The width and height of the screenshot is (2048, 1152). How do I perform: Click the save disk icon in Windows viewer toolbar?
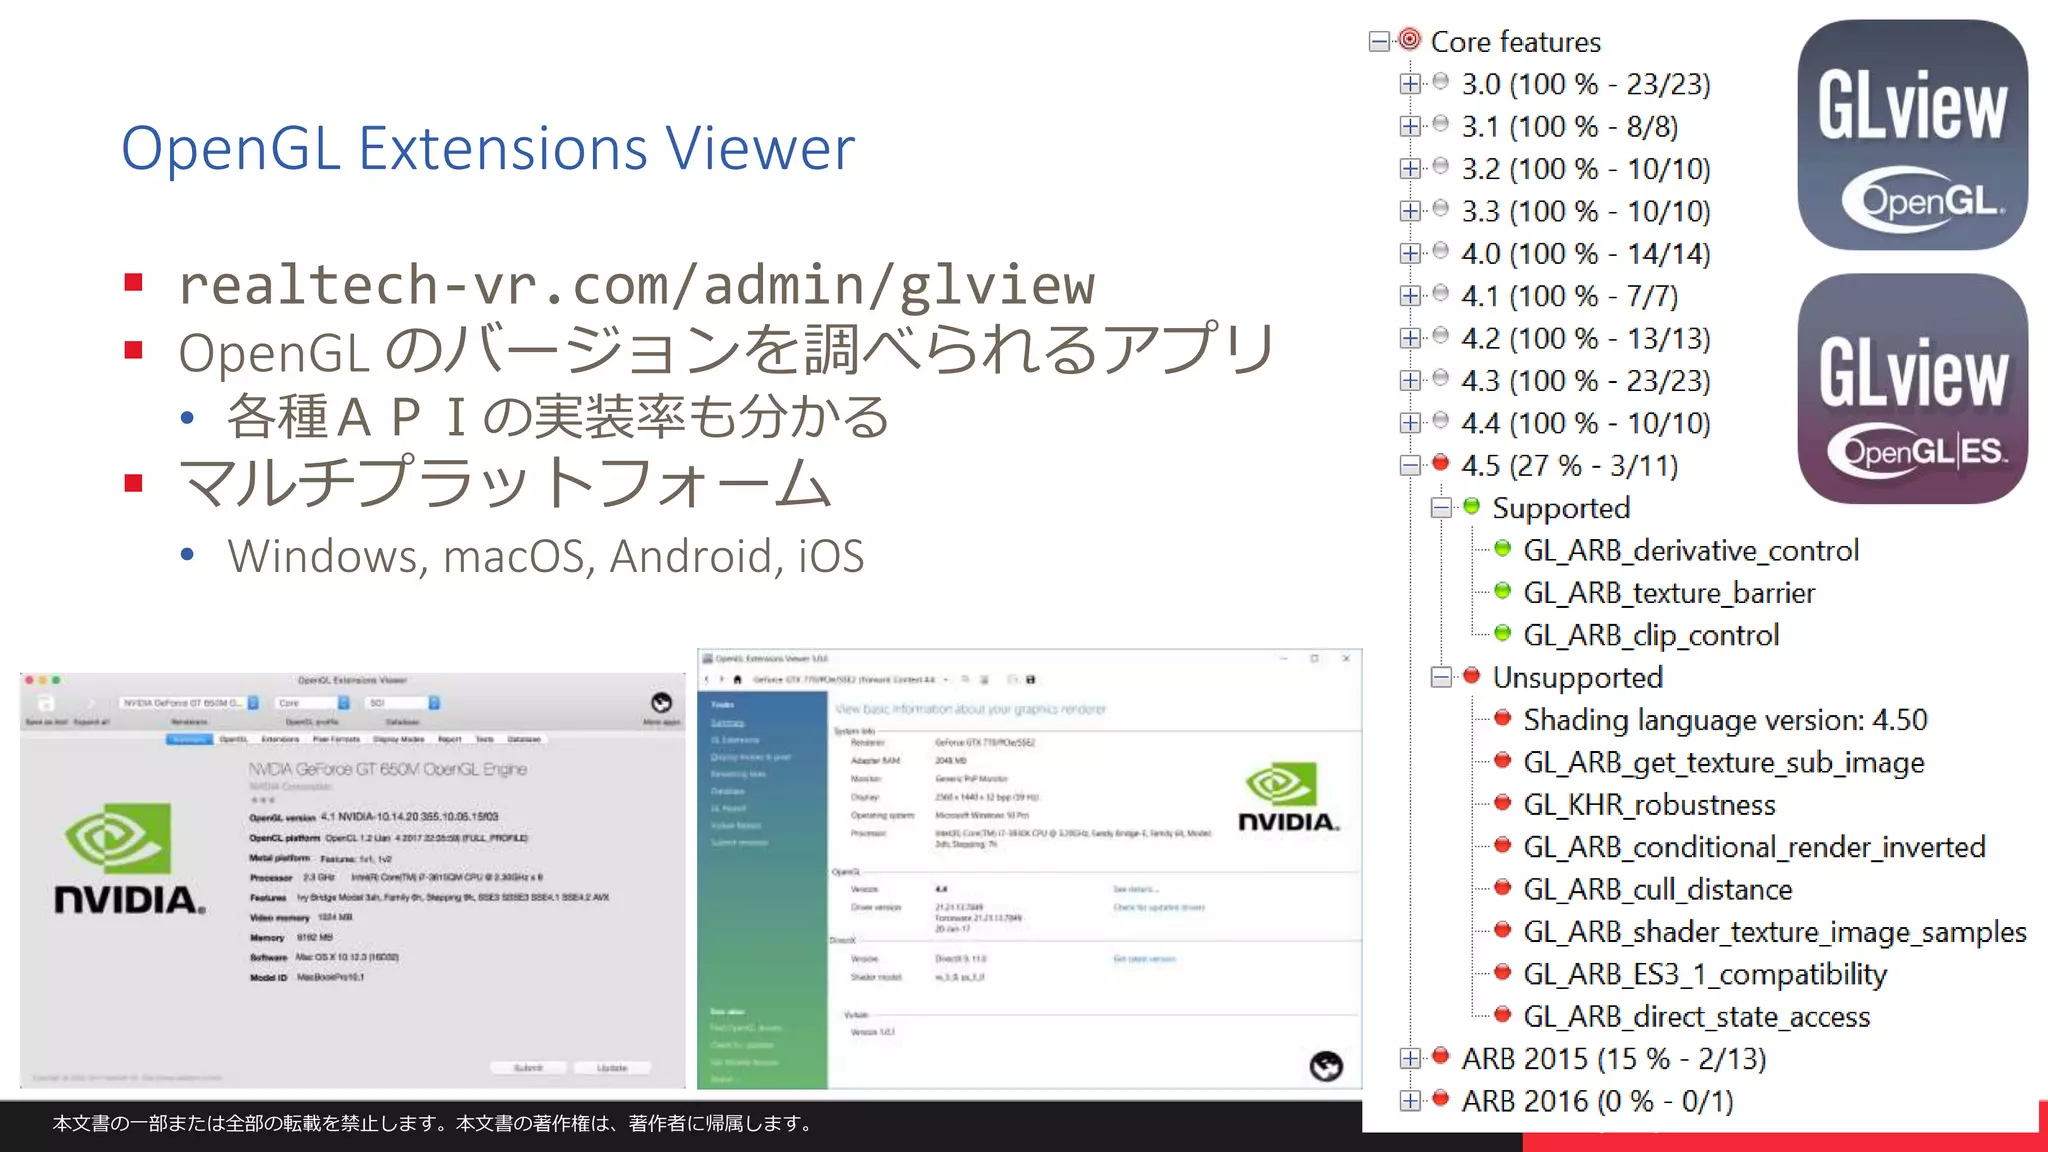tap(1030, 680)
